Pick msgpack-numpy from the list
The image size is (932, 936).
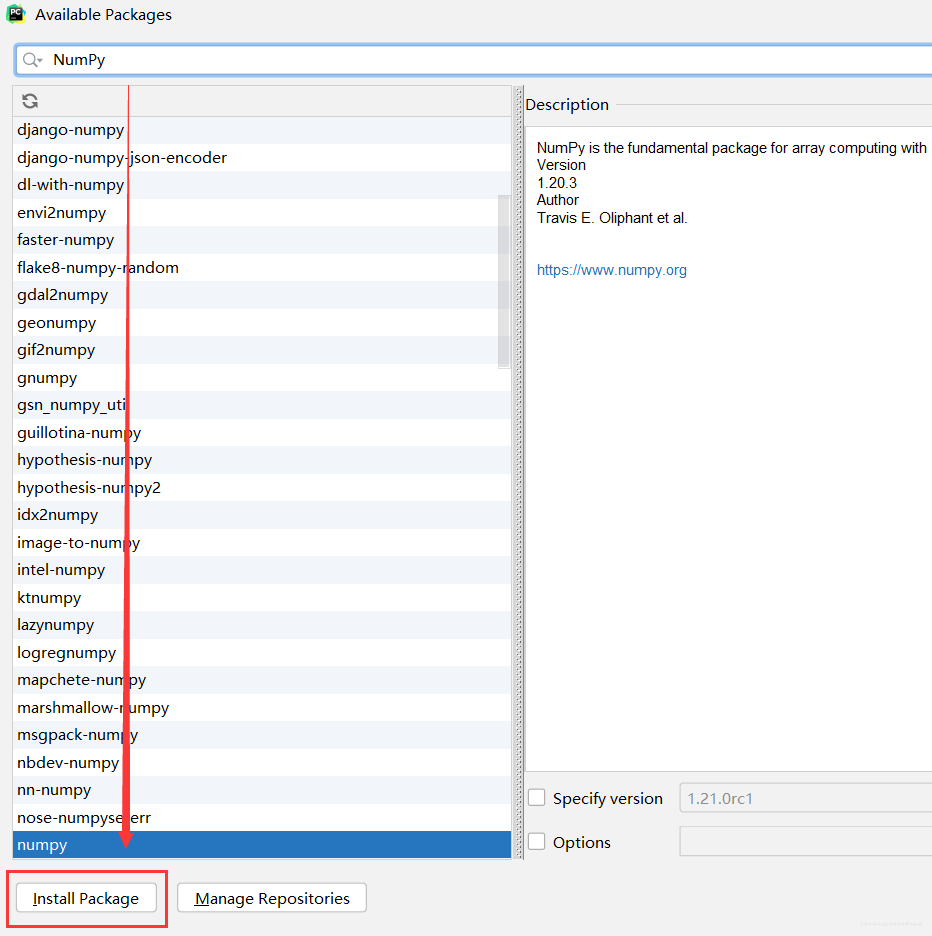[x=262, y=734]
